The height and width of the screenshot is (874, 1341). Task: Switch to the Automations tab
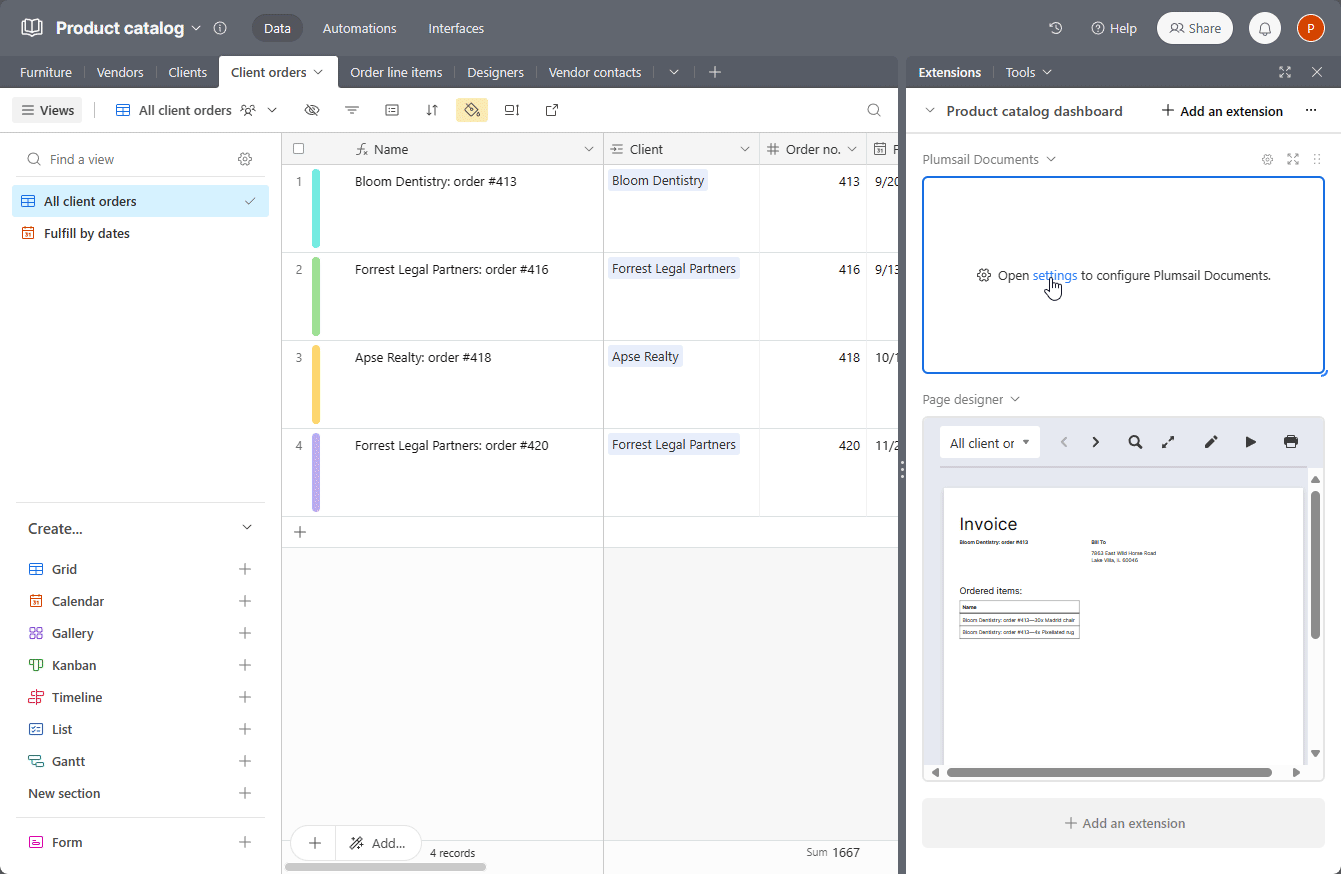click(359, 28)
